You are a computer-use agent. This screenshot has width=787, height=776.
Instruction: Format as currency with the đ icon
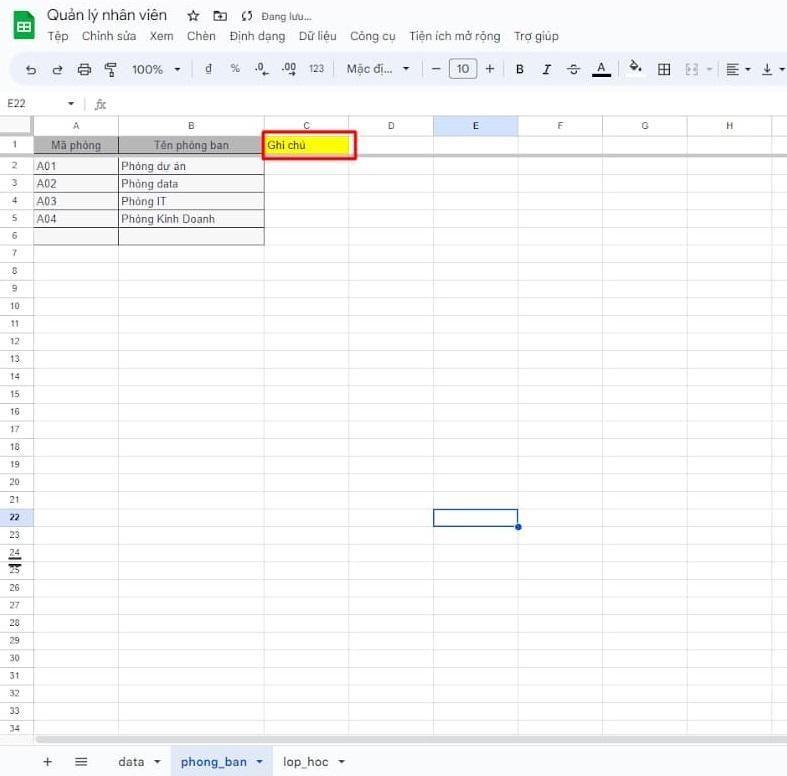(208, 69)
